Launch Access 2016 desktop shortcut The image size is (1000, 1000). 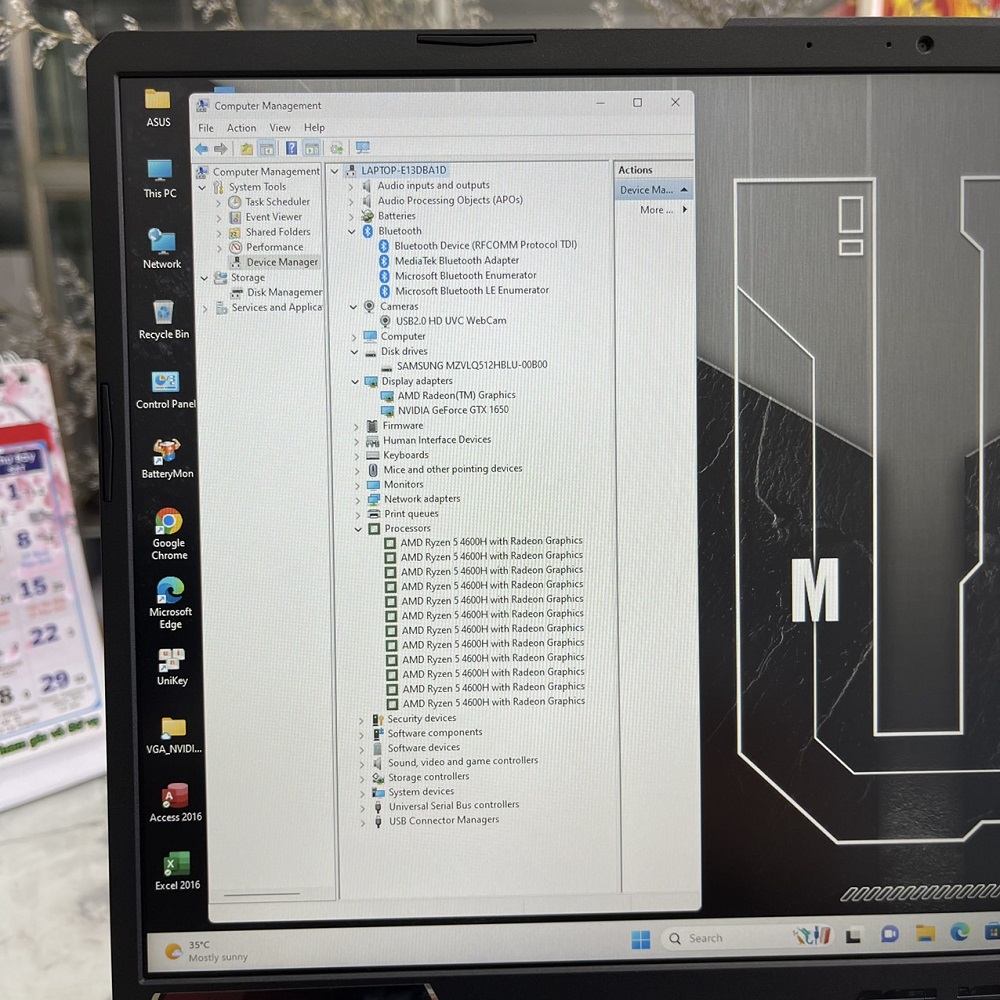175,802
